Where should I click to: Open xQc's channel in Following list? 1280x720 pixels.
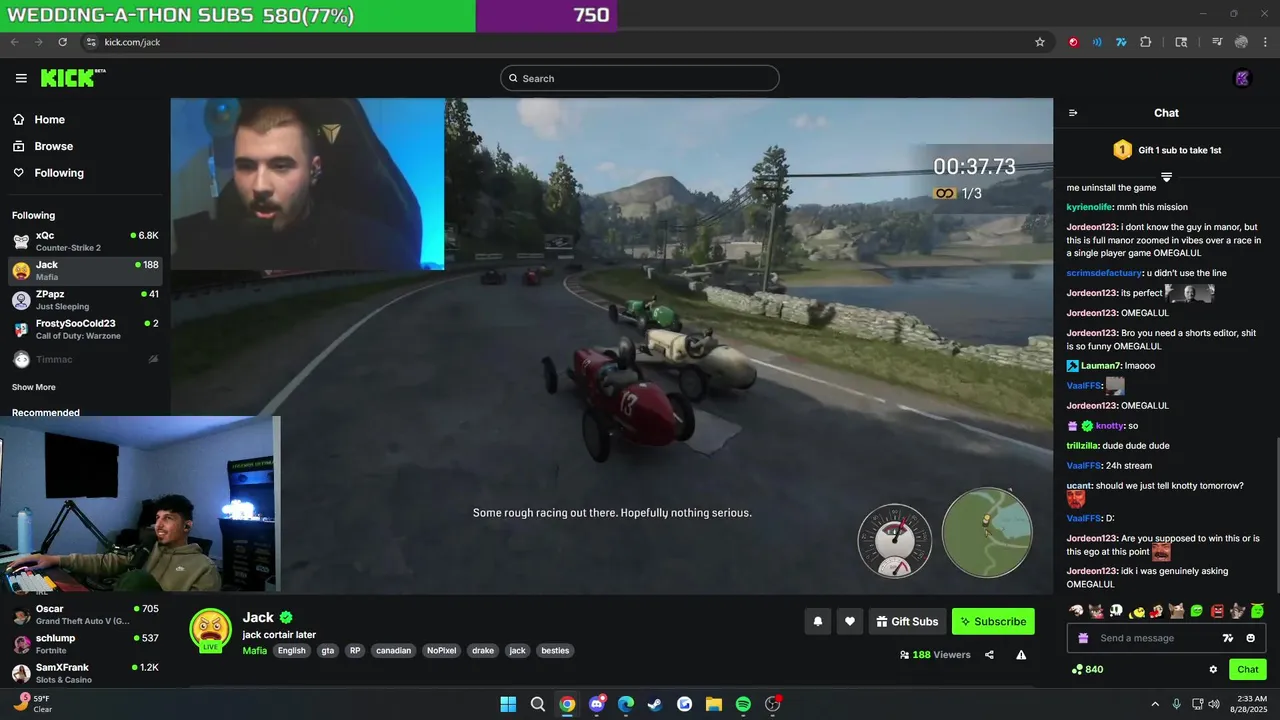pyautogui.click(x=85, y=241)
